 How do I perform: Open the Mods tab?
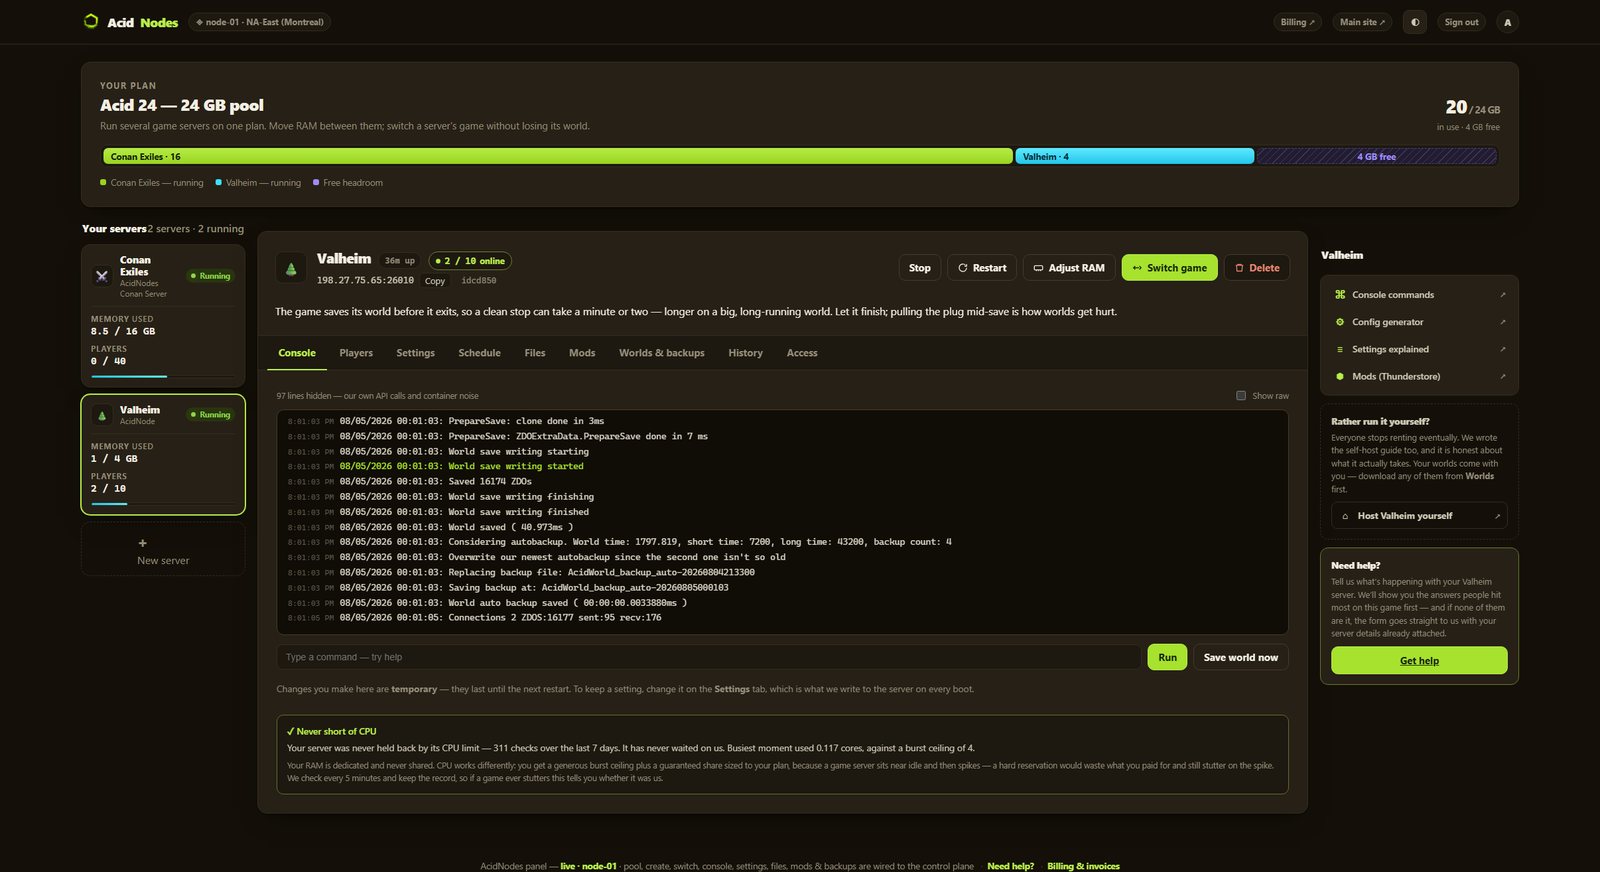(582, 353)
